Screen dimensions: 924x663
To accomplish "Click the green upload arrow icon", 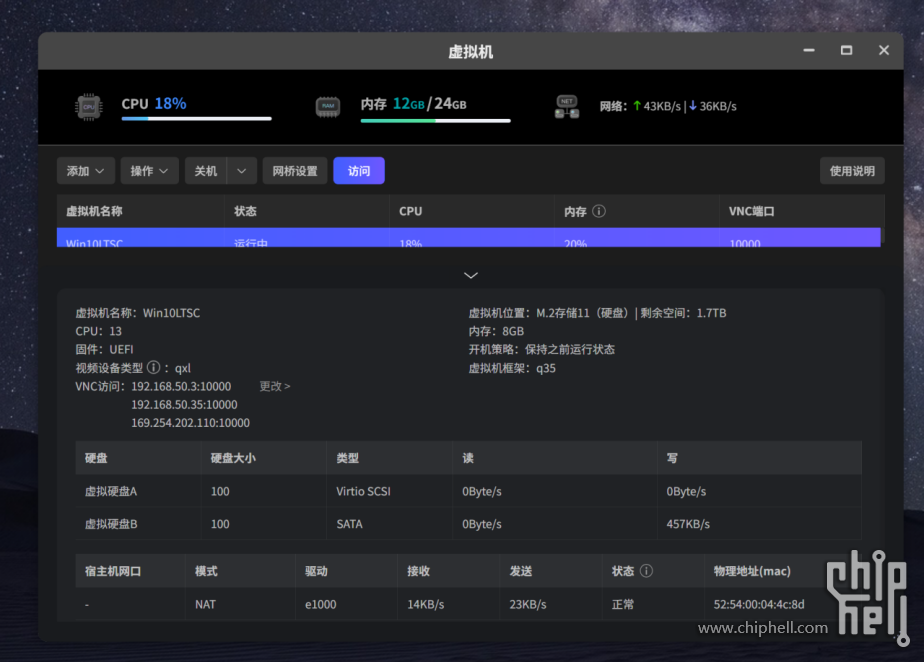I will [x=637, y=106].
